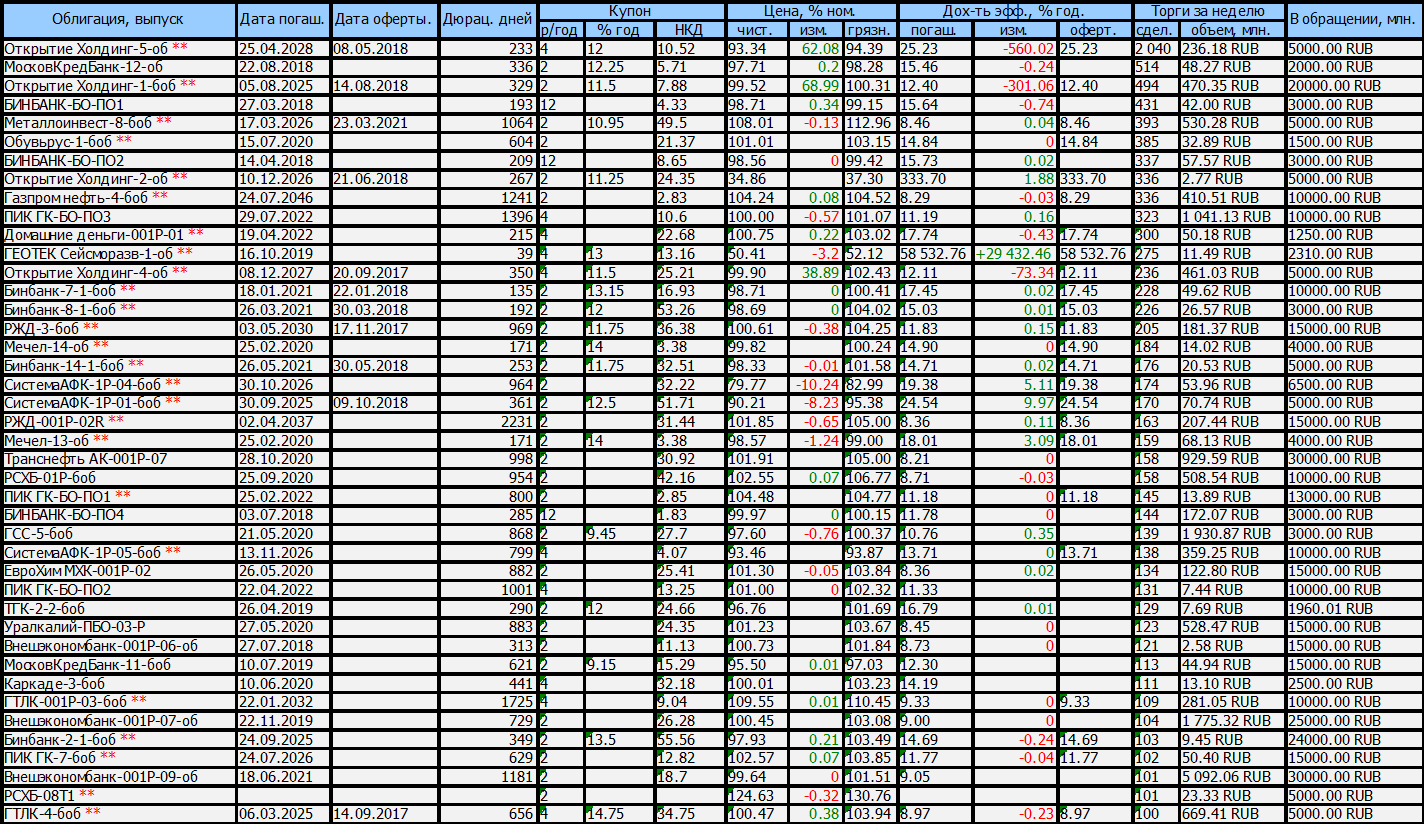Select the Торги за неделю header
Viewport: 1424px width, 824px height.
[x=1208, y=11]
